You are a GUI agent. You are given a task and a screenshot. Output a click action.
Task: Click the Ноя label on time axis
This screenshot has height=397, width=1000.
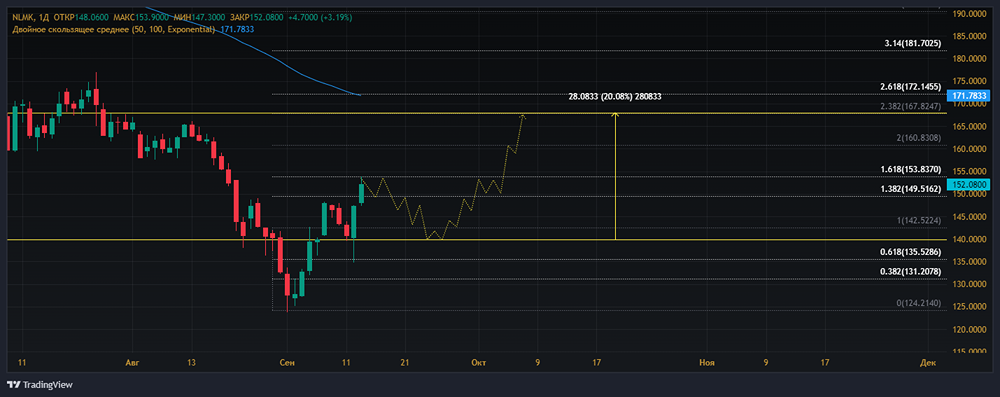point(706,363)
